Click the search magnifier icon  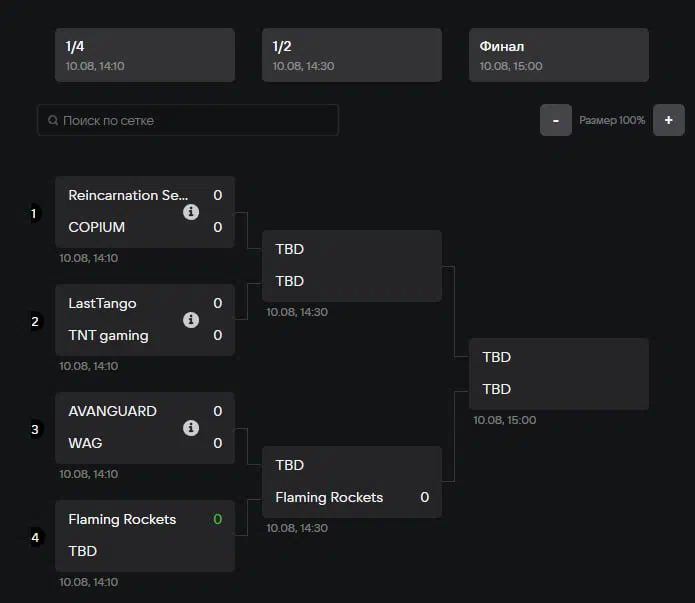point(53,121)
